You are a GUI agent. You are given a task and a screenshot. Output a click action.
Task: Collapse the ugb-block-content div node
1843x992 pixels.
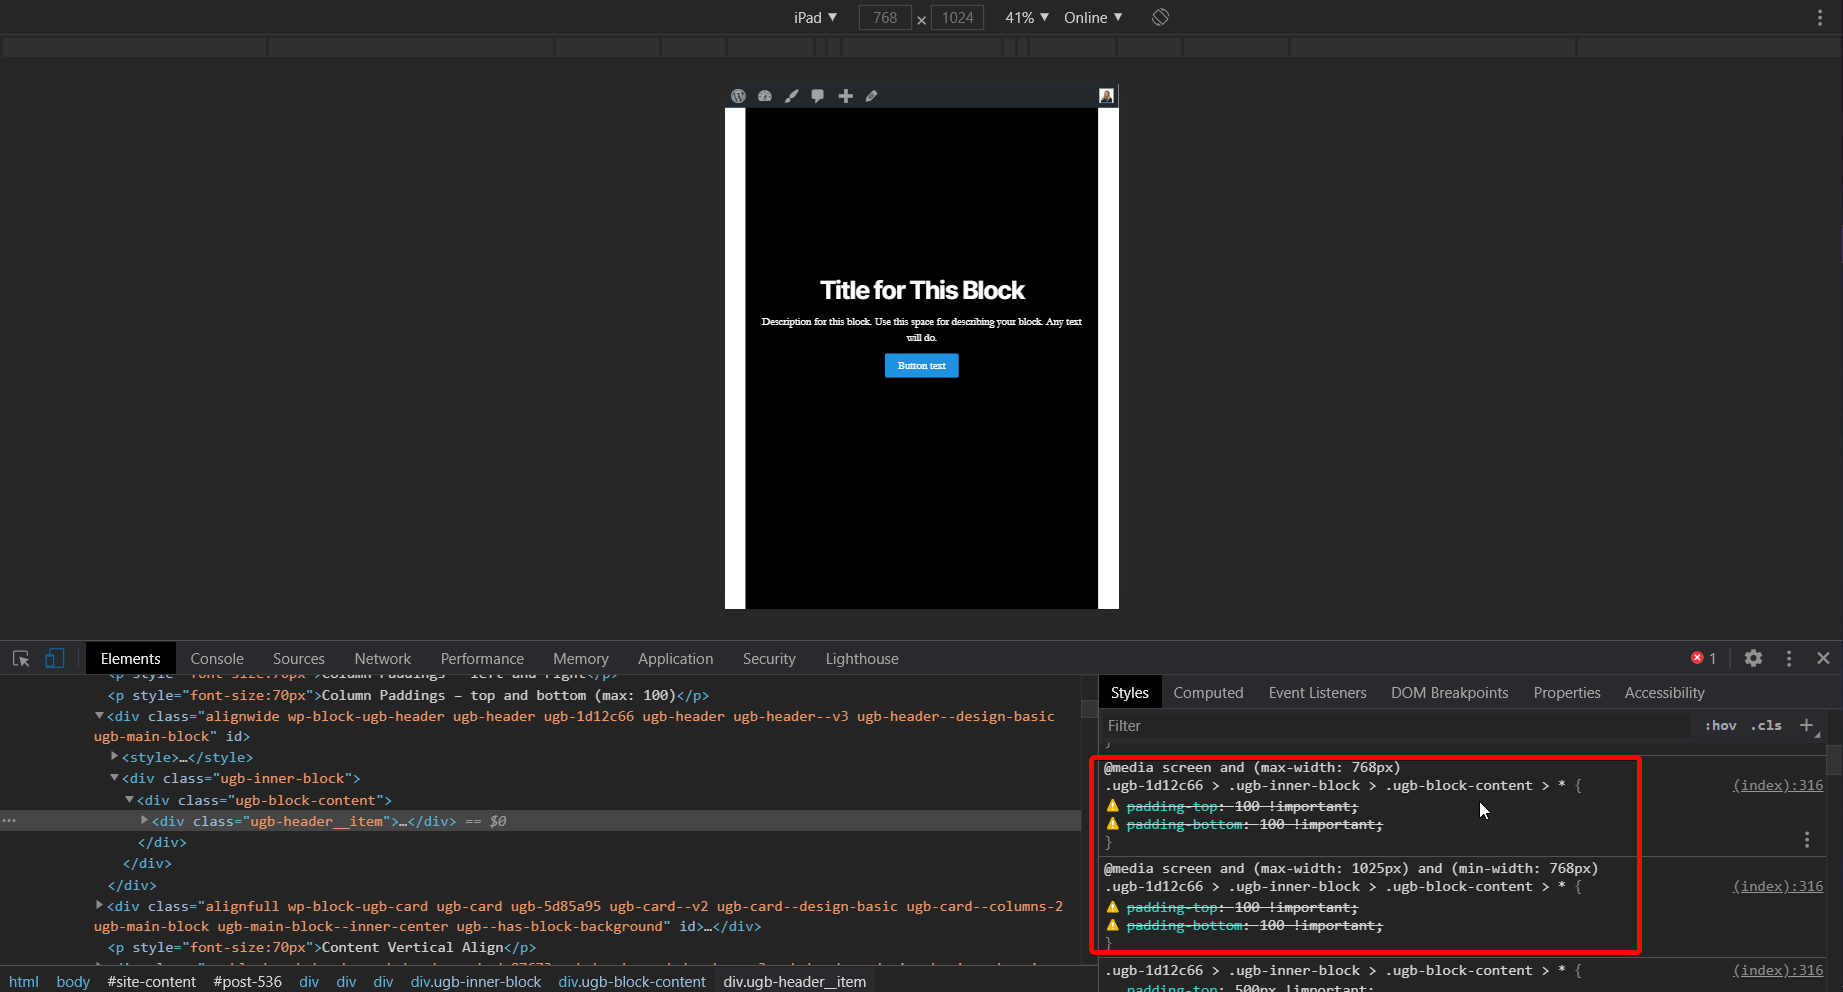[129, 800]
